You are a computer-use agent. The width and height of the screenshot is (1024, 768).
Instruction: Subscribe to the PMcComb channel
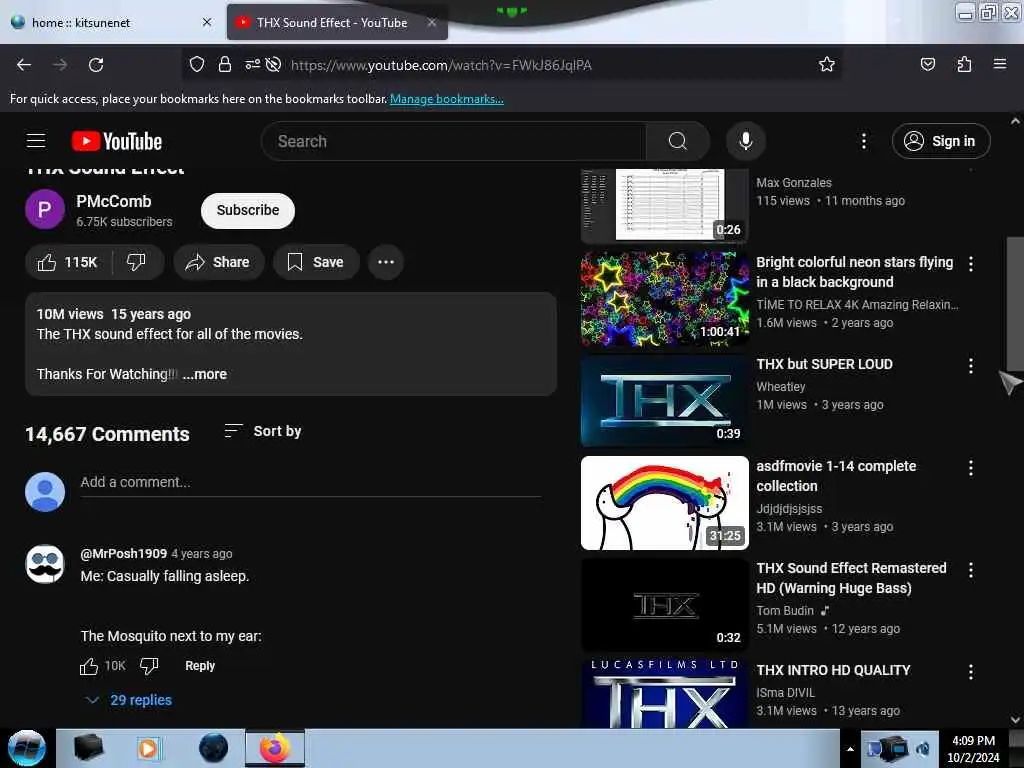(248, 210)
